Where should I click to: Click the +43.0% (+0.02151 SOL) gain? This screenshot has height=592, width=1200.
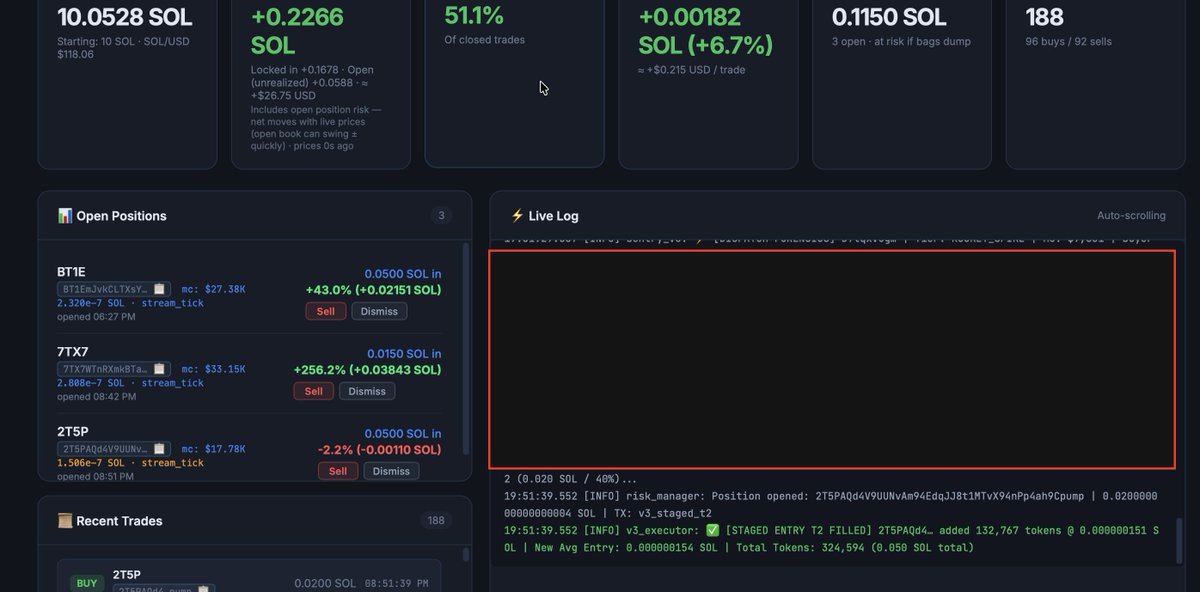pos(373,290)
